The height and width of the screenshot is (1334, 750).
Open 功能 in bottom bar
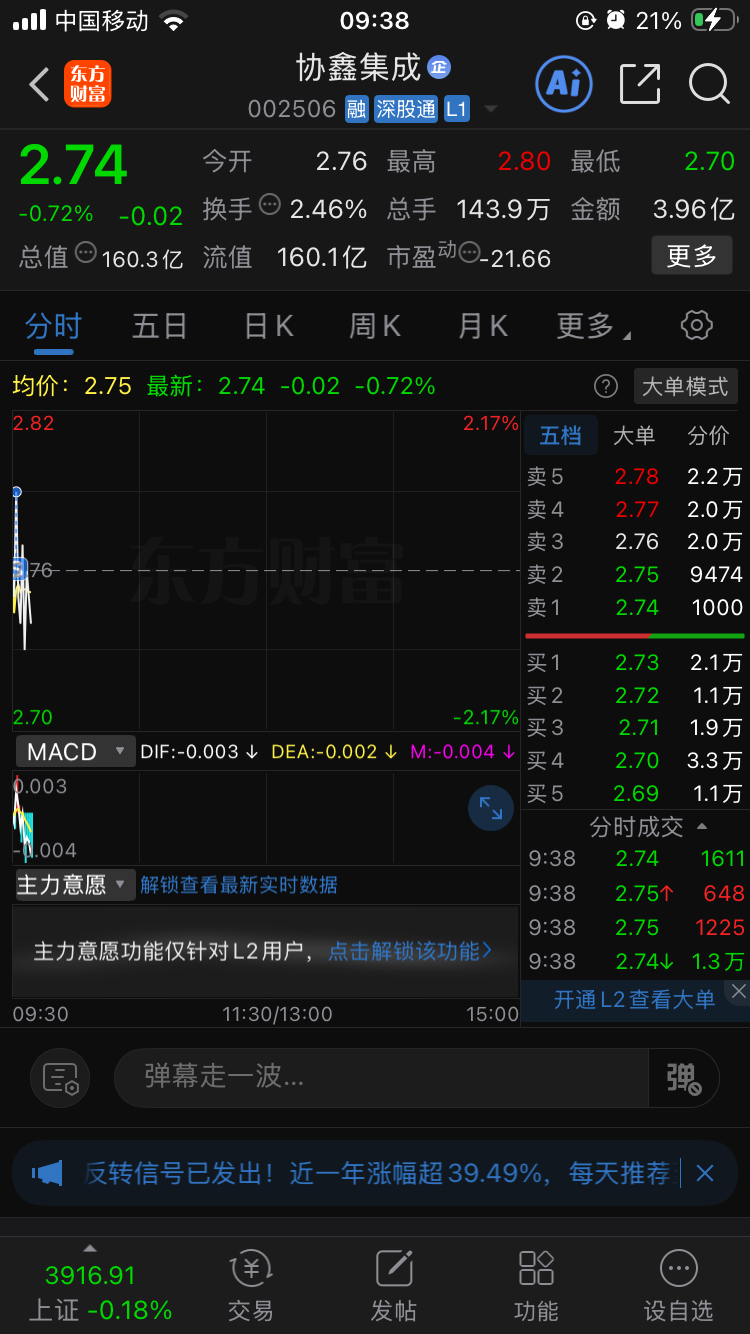click(536, 1287)
